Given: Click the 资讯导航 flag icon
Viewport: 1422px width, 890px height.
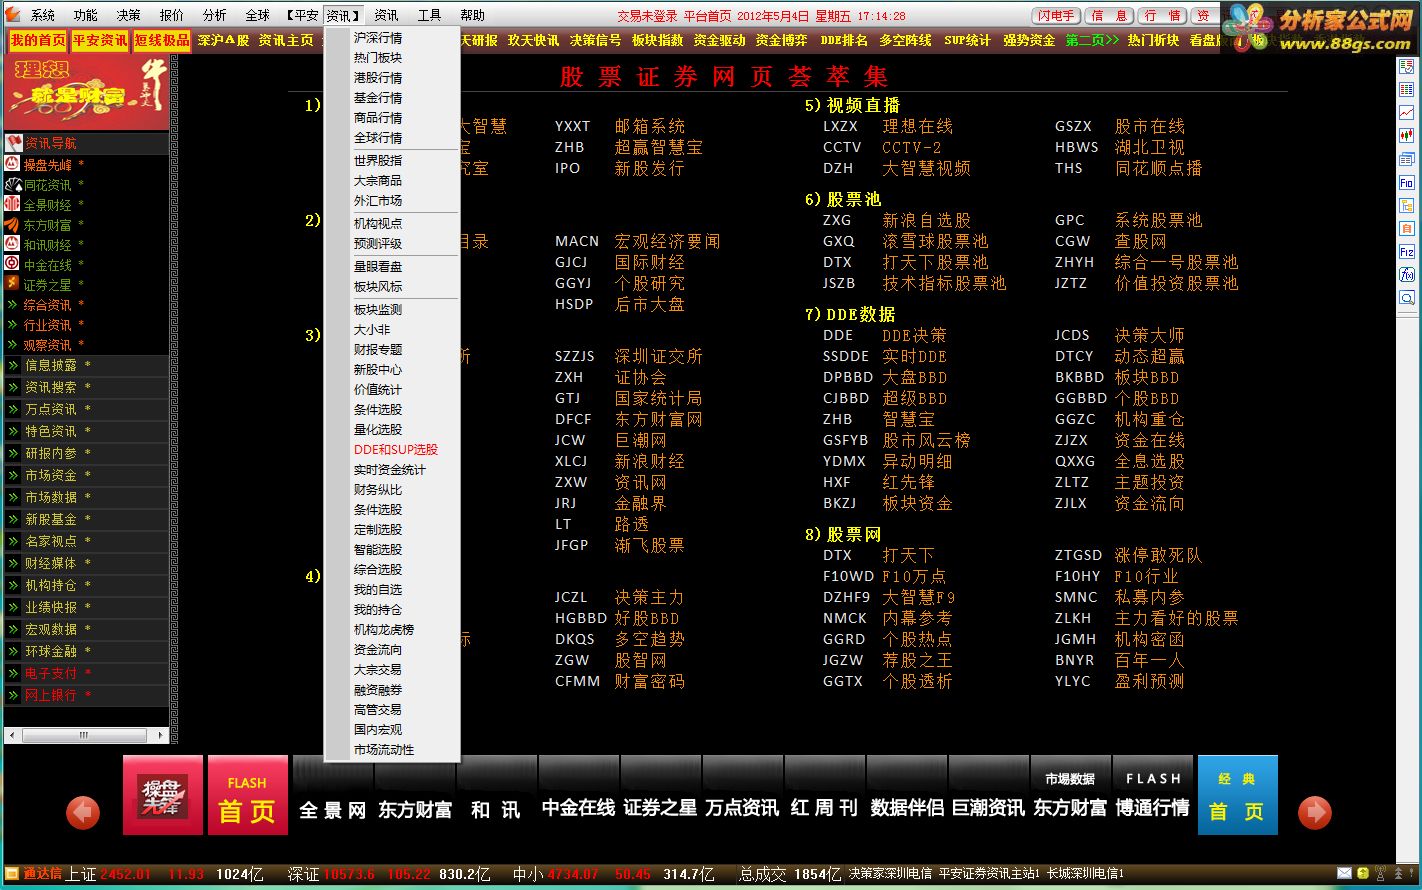Looking at the screenshot, I should tap(14, 143).
